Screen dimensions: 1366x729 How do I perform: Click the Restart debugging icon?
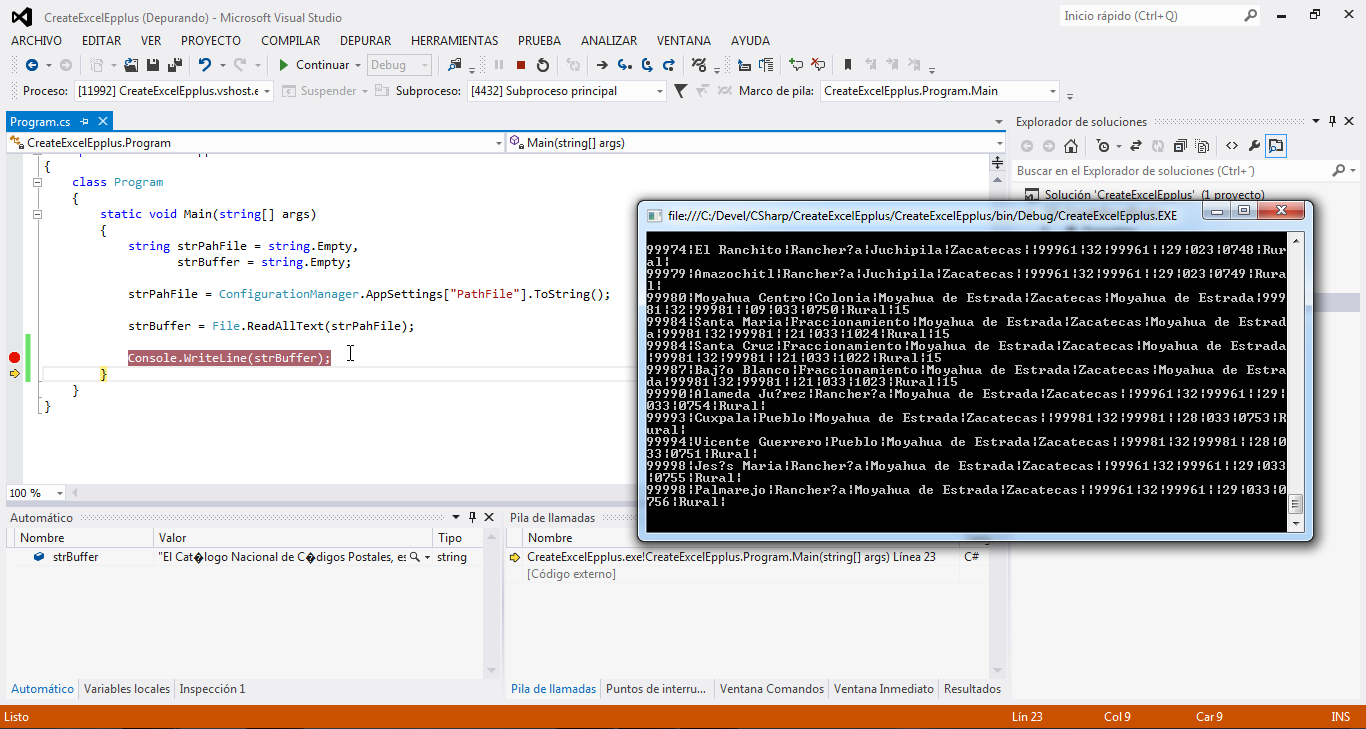click(543, 65)
